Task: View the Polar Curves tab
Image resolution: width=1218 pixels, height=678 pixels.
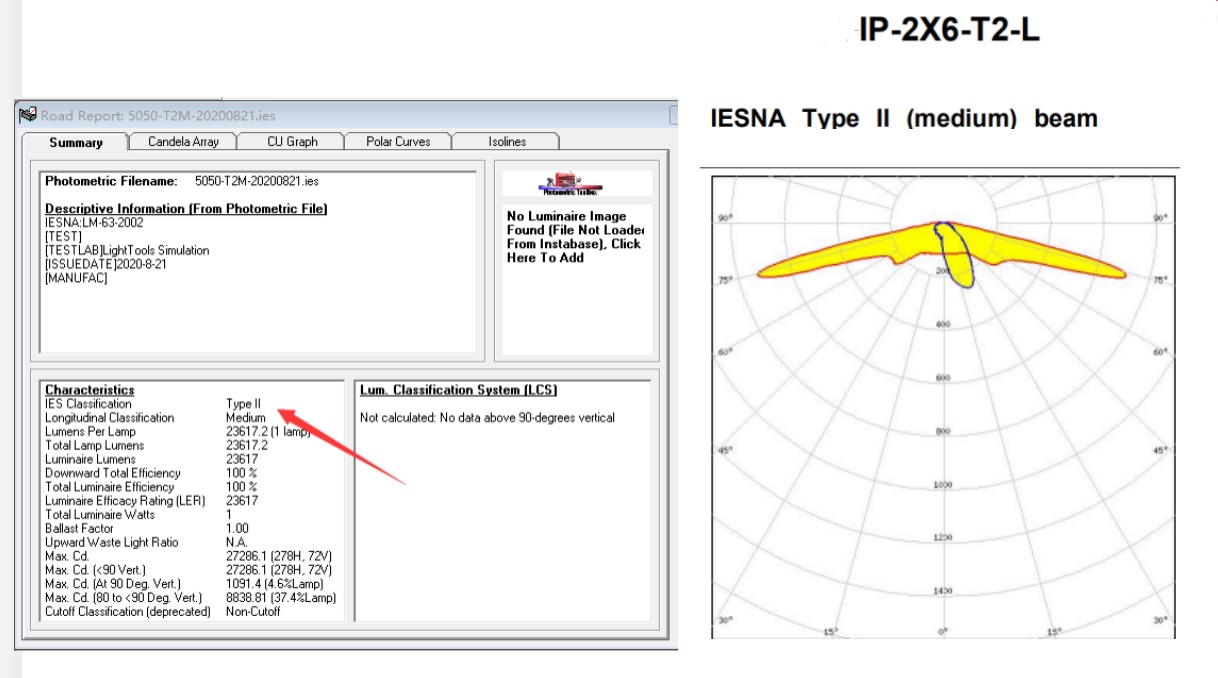Action: click(x=398, y=142)
